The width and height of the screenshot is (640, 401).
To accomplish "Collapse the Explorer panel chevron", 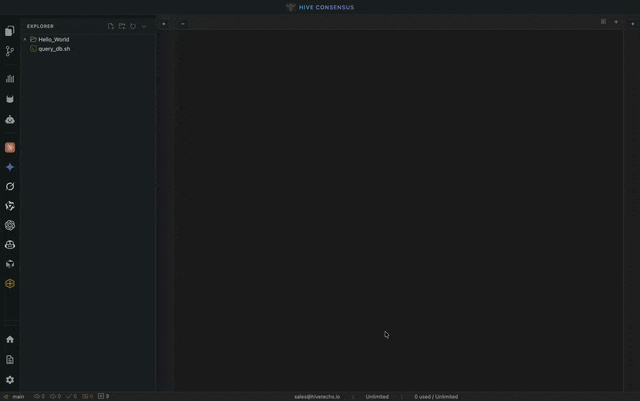I will (144, 26).
